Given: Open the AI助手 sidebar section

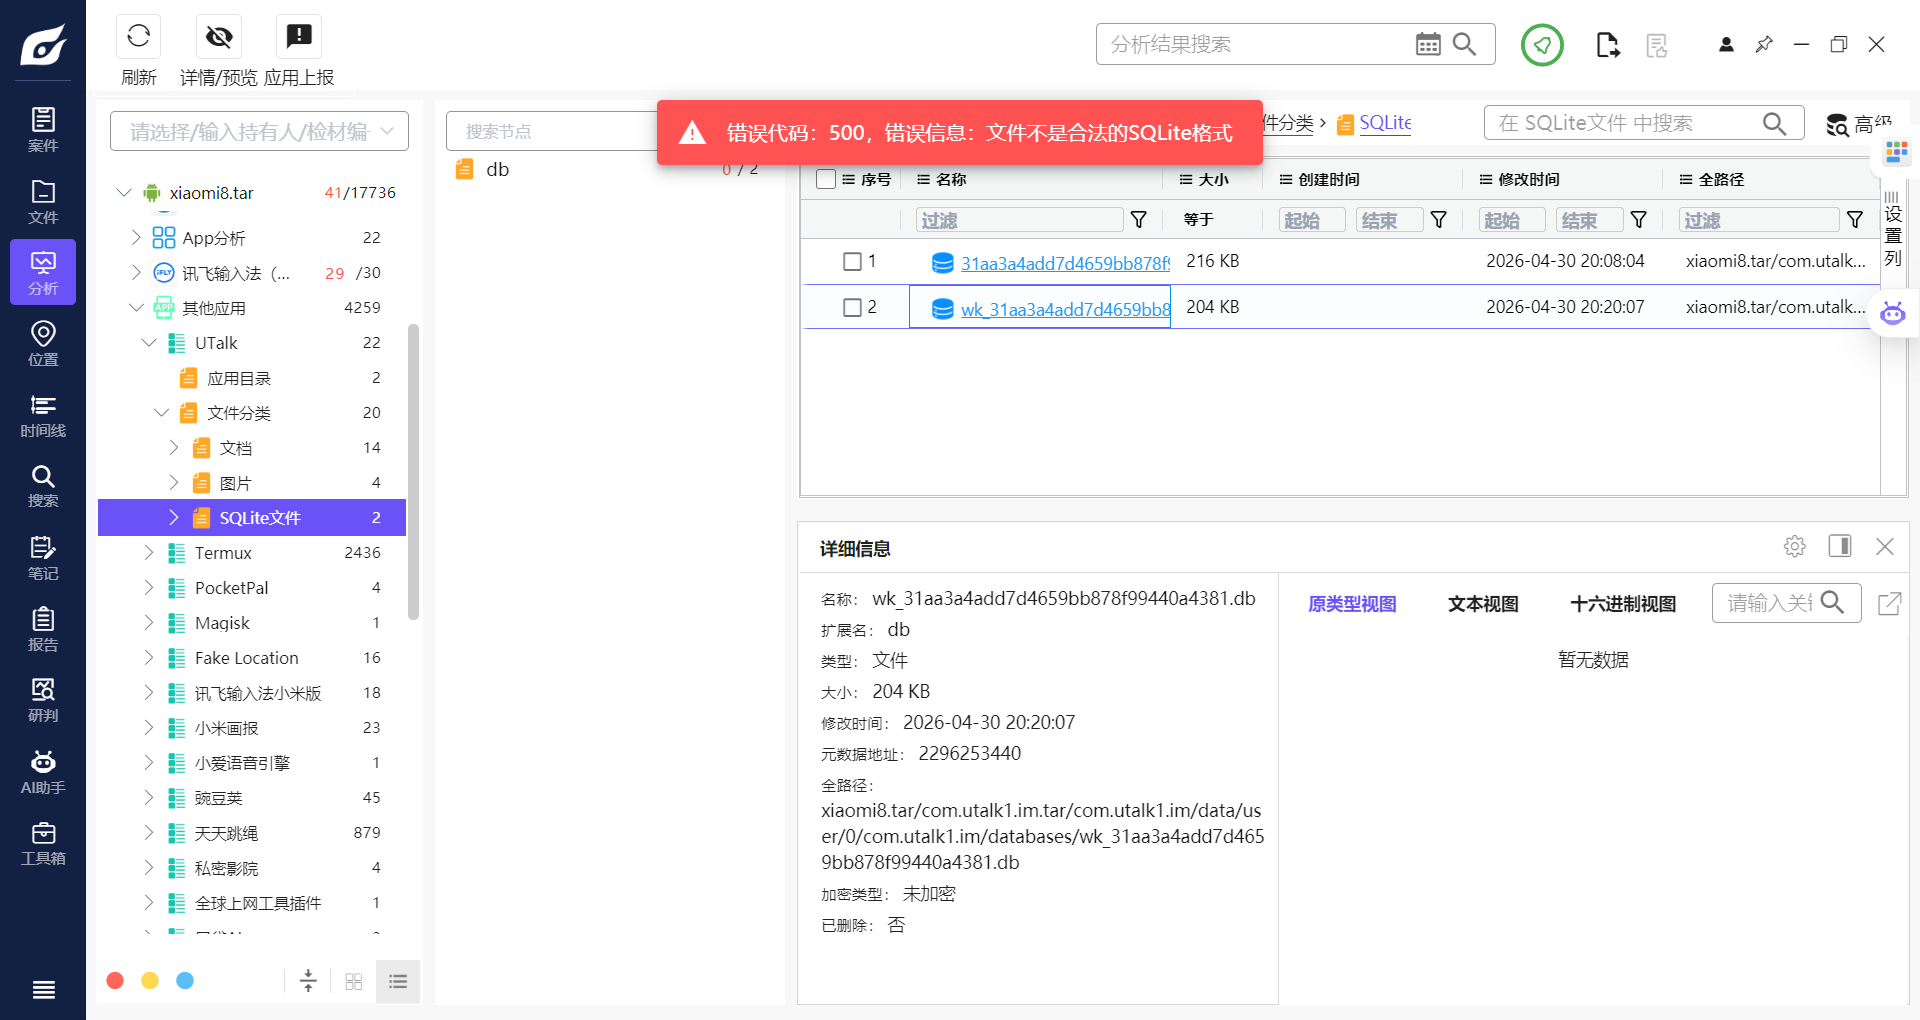Looking at the screenshot, I should (43, 772).
